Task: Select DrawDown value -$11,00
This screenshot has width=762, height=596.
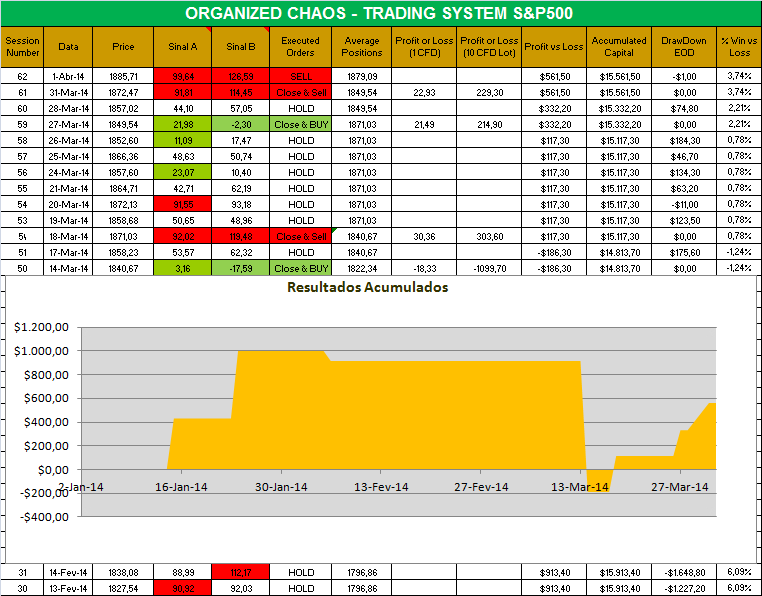Action: 684,205
